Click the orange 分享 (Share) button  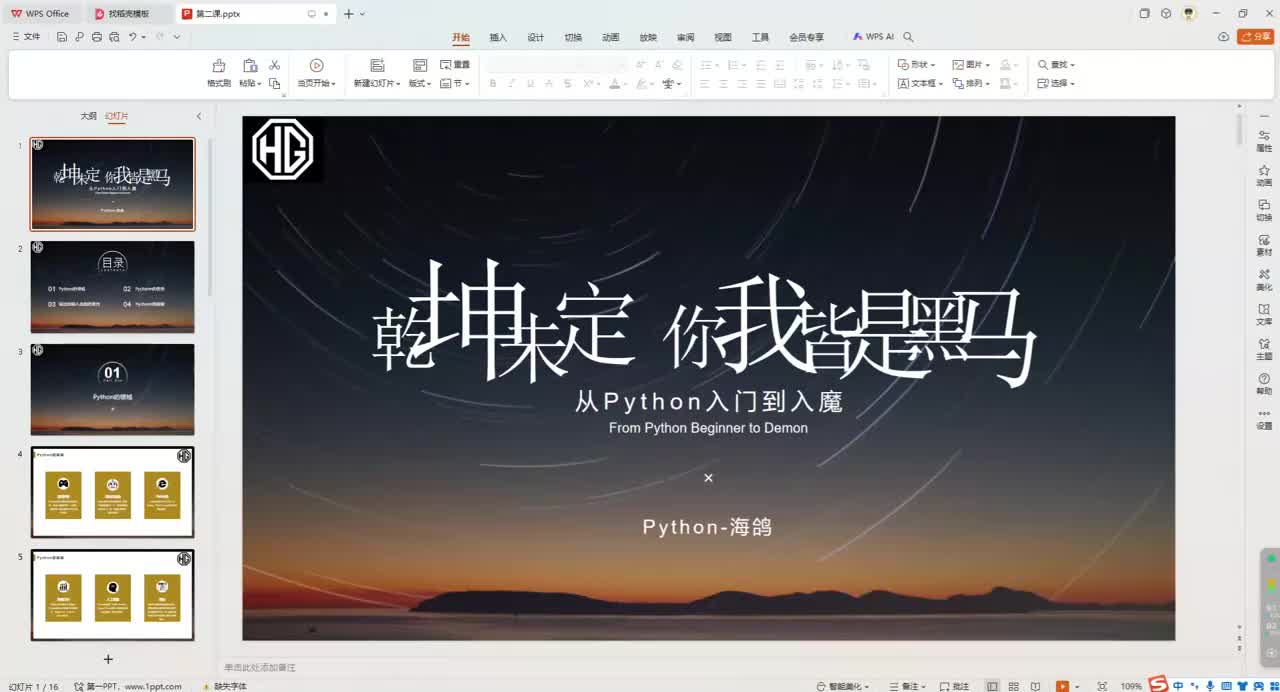(x=1256, y=37)
